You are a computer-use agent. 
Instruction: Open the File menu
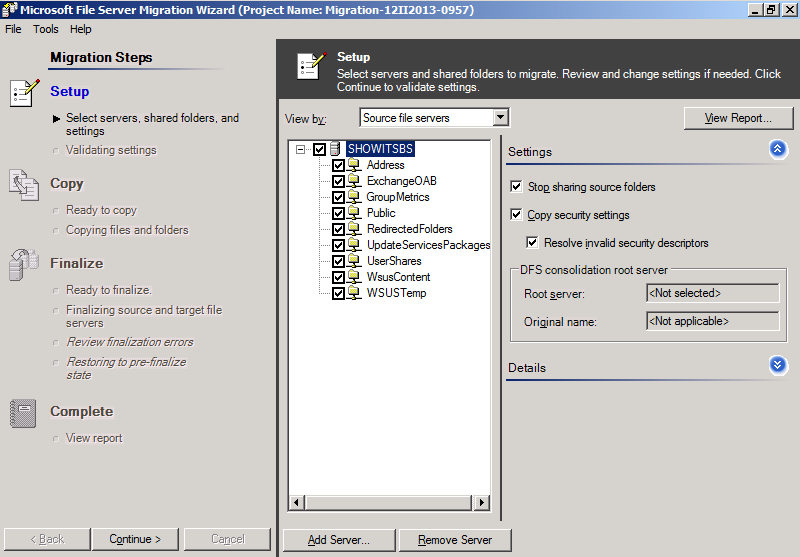point(13,29)
